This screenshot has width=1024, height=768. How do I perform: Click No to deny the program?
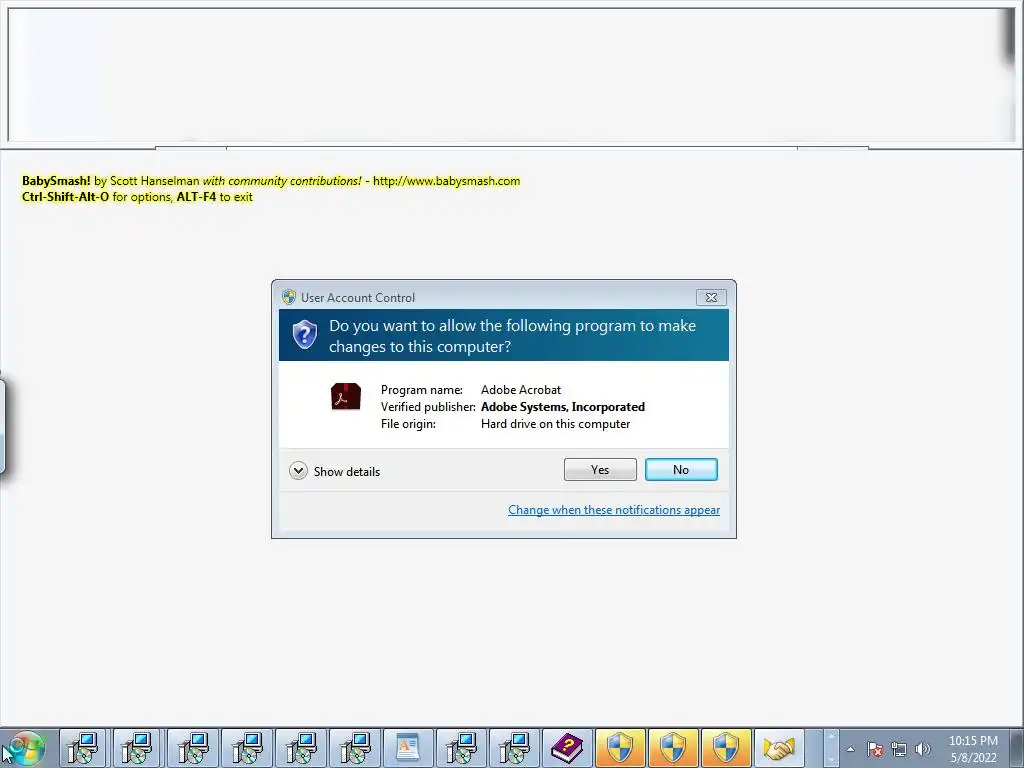[680, 470]
